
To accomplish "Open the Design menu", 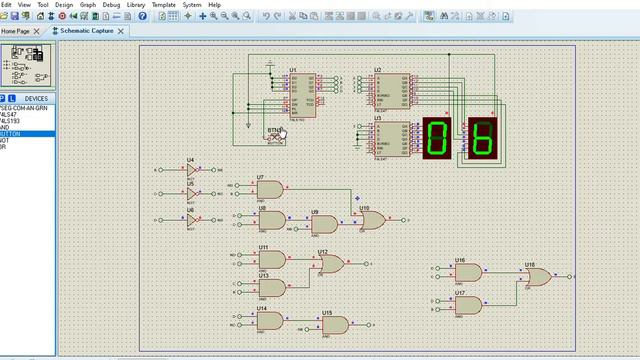I will tap(64, 5).
